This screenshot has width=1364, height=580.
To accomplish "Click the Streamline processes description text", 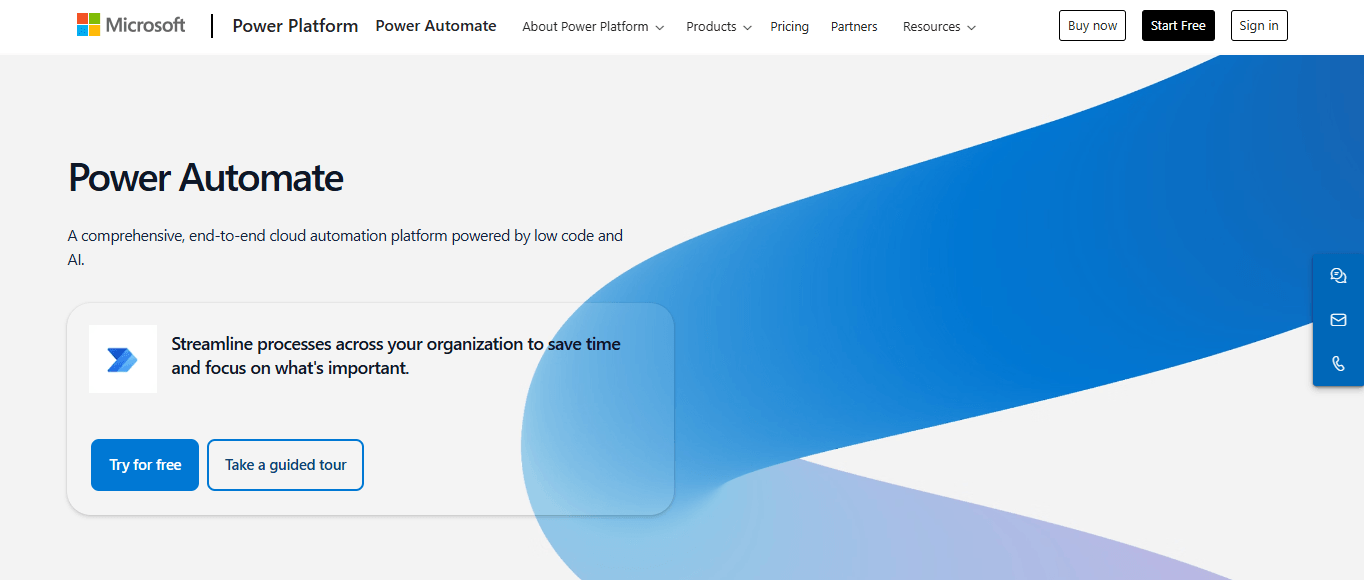I will [x=396, y=356].
